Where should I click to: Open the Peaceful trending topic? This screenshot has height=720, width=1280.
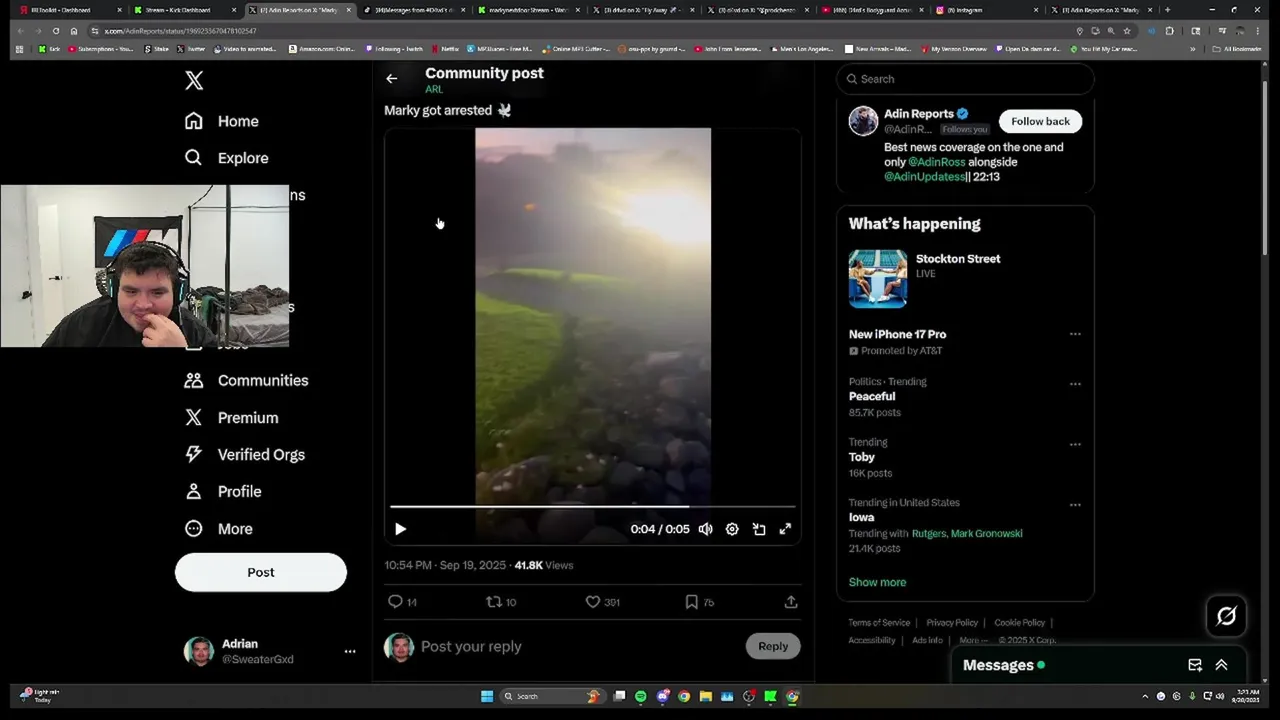(872, 396)
